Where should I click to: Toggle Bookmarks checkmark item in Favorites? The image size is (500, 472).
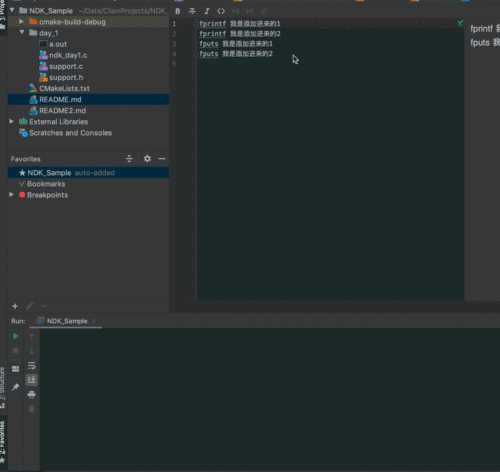tap(42, 184)
